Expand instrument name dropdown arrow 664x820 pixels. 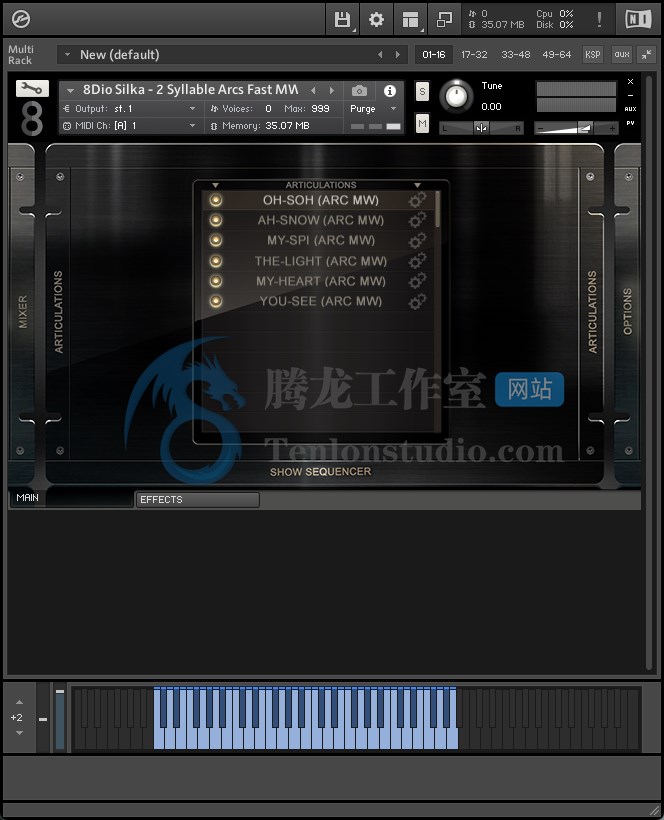70,90
